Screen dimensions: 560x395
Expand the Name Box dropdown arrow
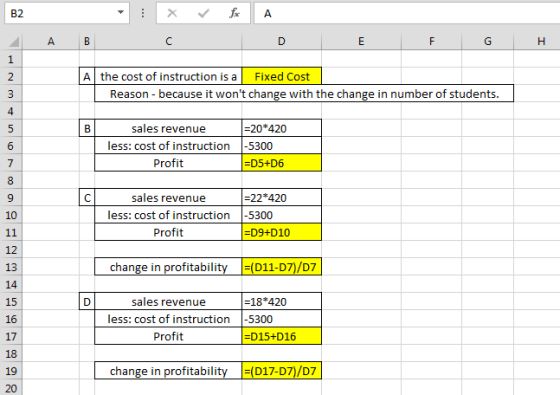click(x=121, y=13)
